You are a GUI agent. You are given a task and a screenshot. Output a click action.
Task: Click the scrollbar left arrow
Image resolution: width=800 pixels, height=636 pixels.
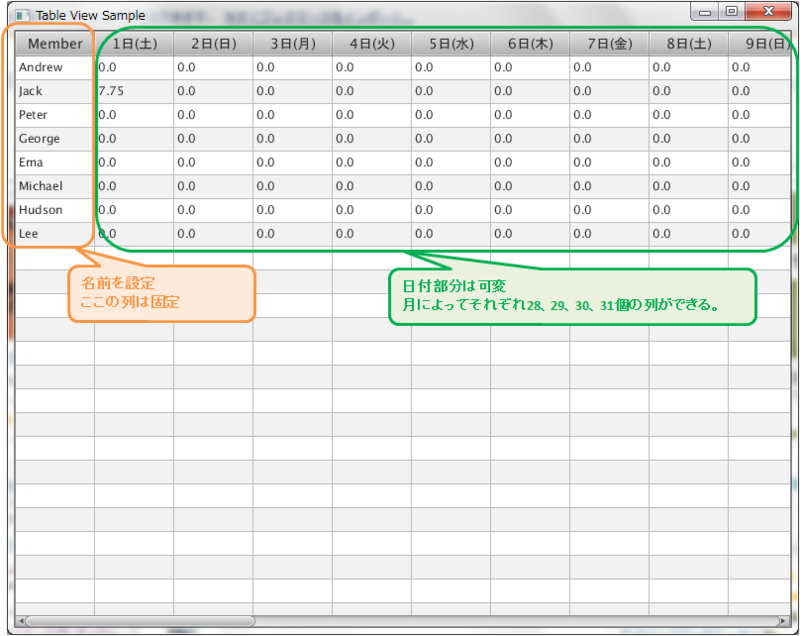coord(21,621)
